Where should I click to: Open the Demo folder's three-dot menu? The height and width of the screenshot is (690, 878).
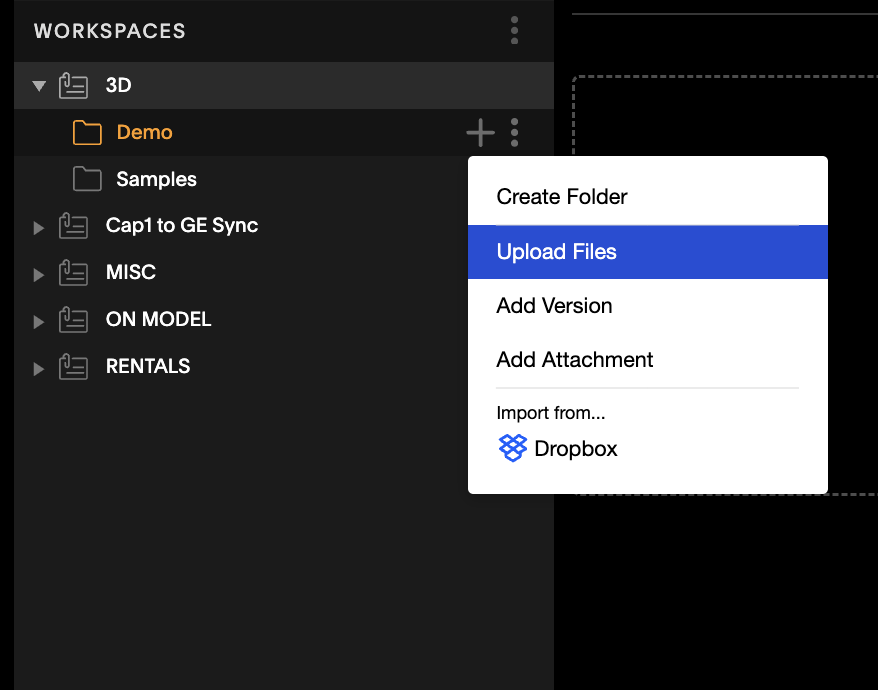click(514, 133)
